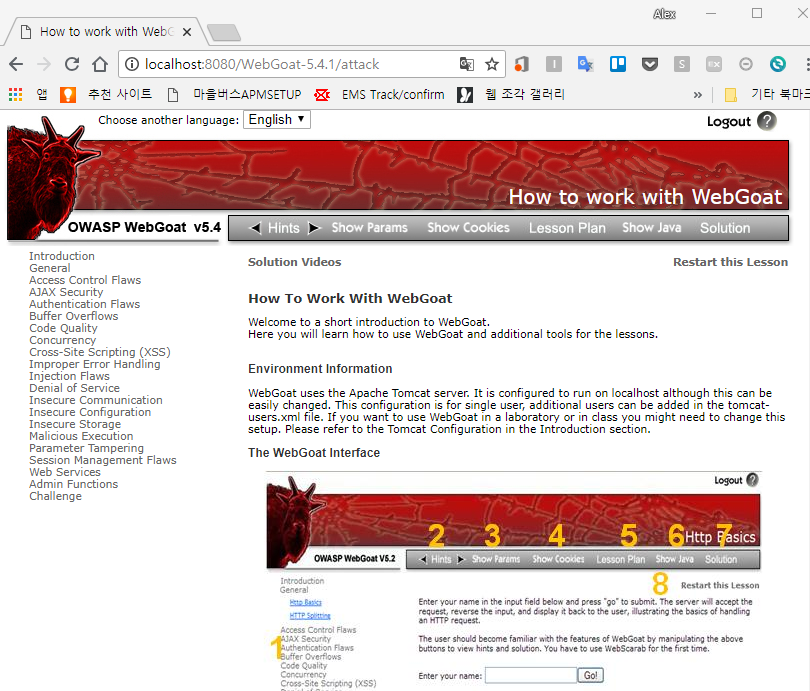Viewport: 810px width, 691px height.
Task: Expand Admin Functions in sidebar
Action: click(x=73, y=484)
